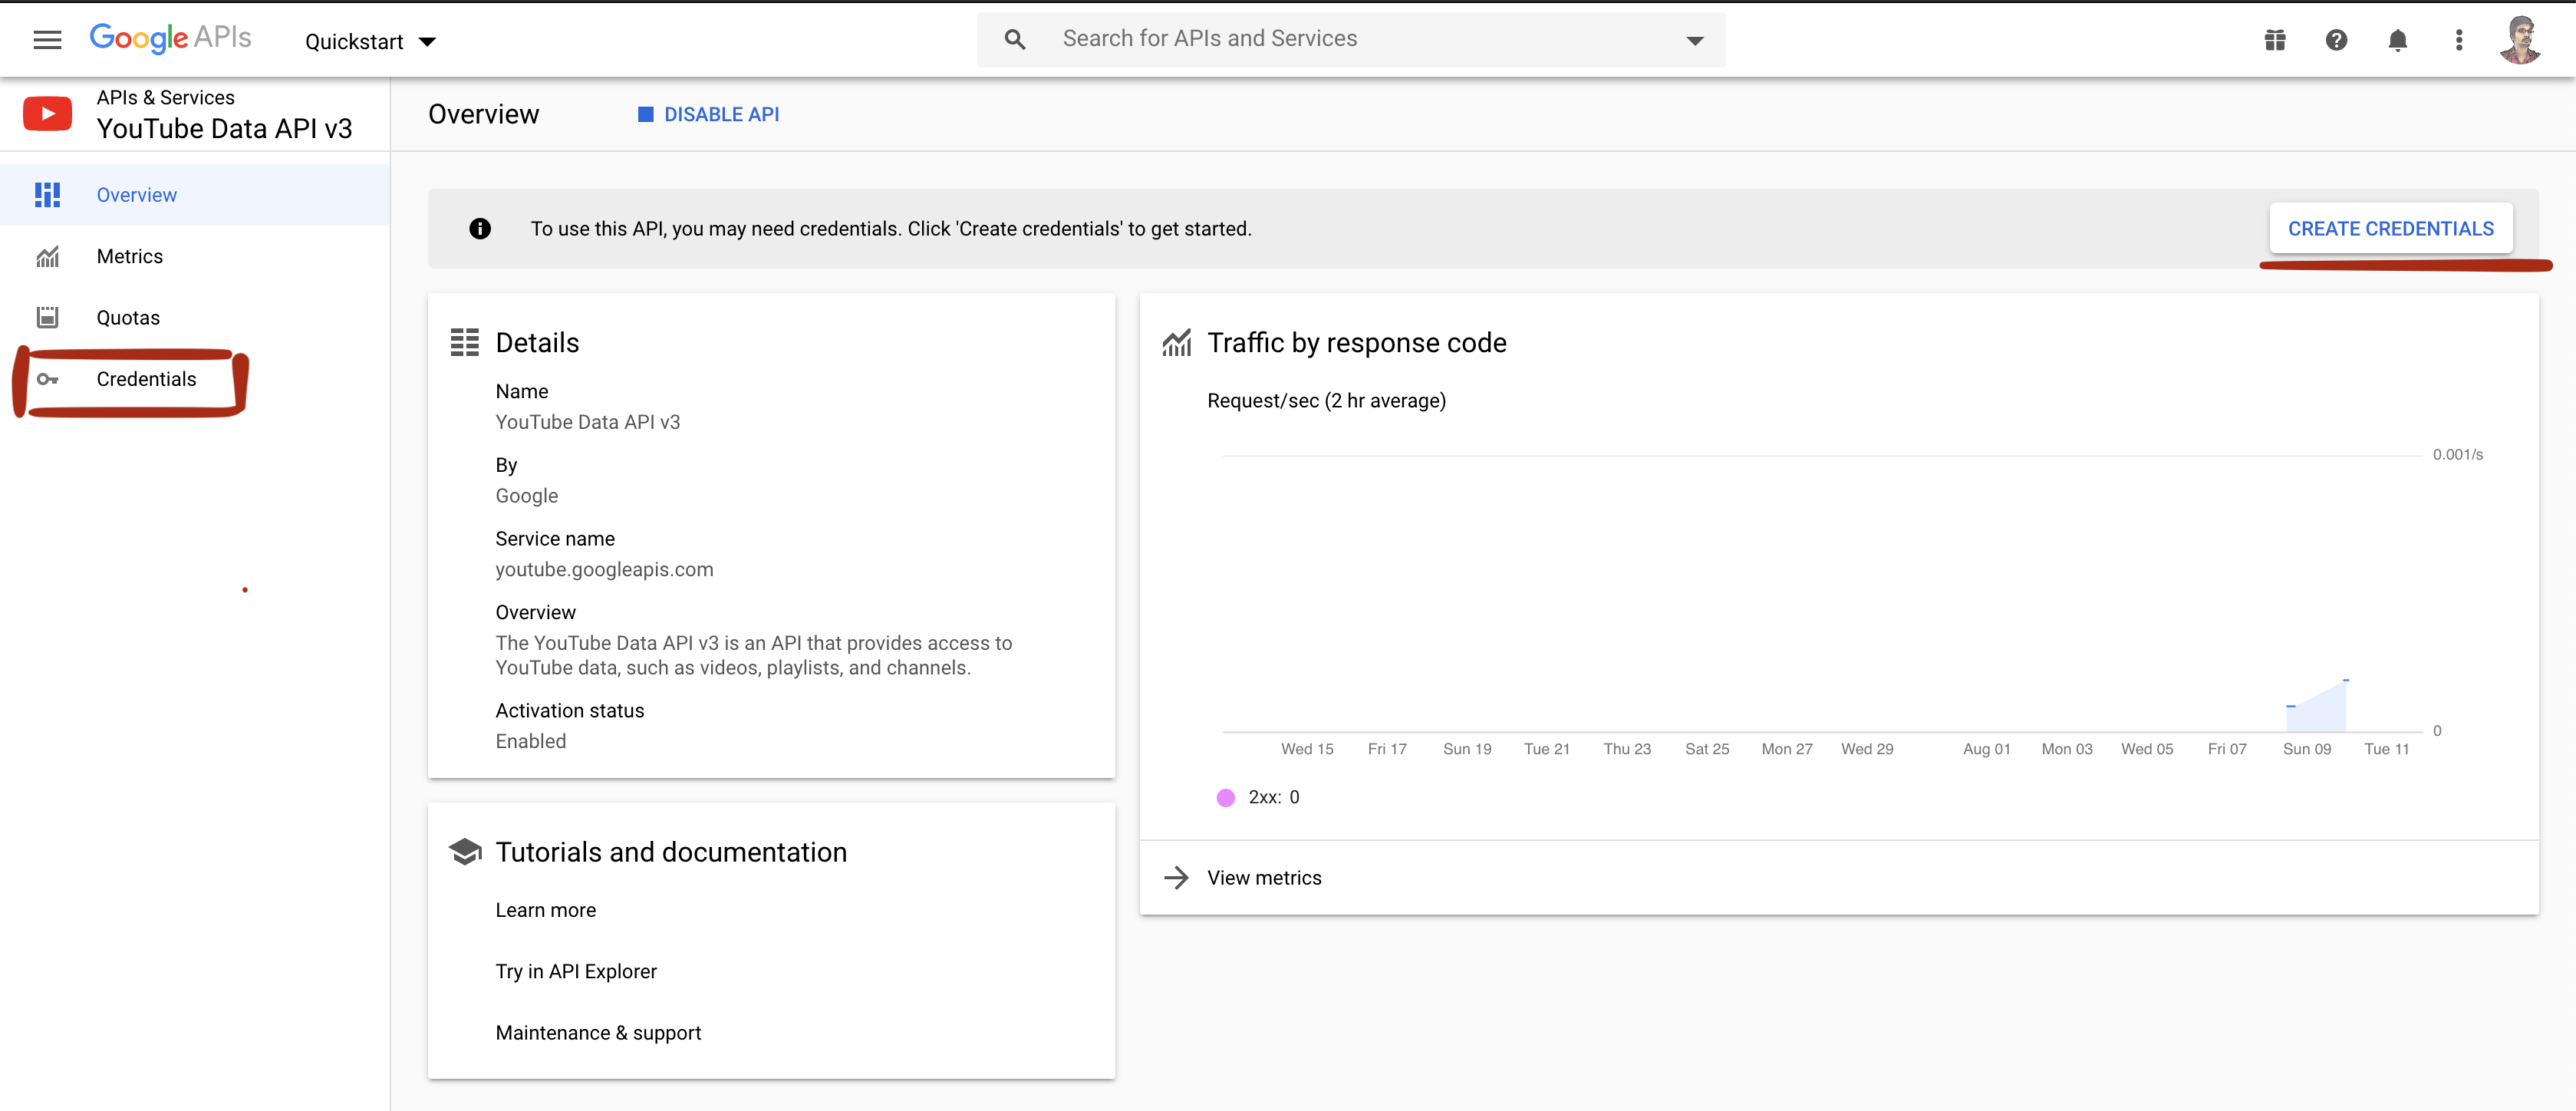Click the search magnifier icon
The image size is (2576, 1111).
(1014, 39)
